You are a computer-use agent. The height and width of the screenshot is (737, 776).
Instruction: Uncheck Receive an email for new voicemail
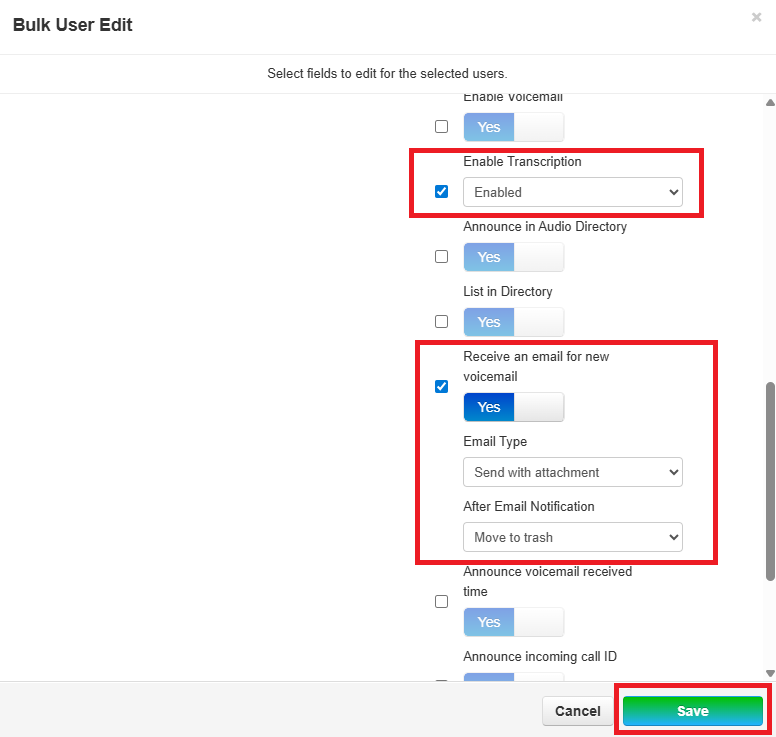click(x=441, y=387)
